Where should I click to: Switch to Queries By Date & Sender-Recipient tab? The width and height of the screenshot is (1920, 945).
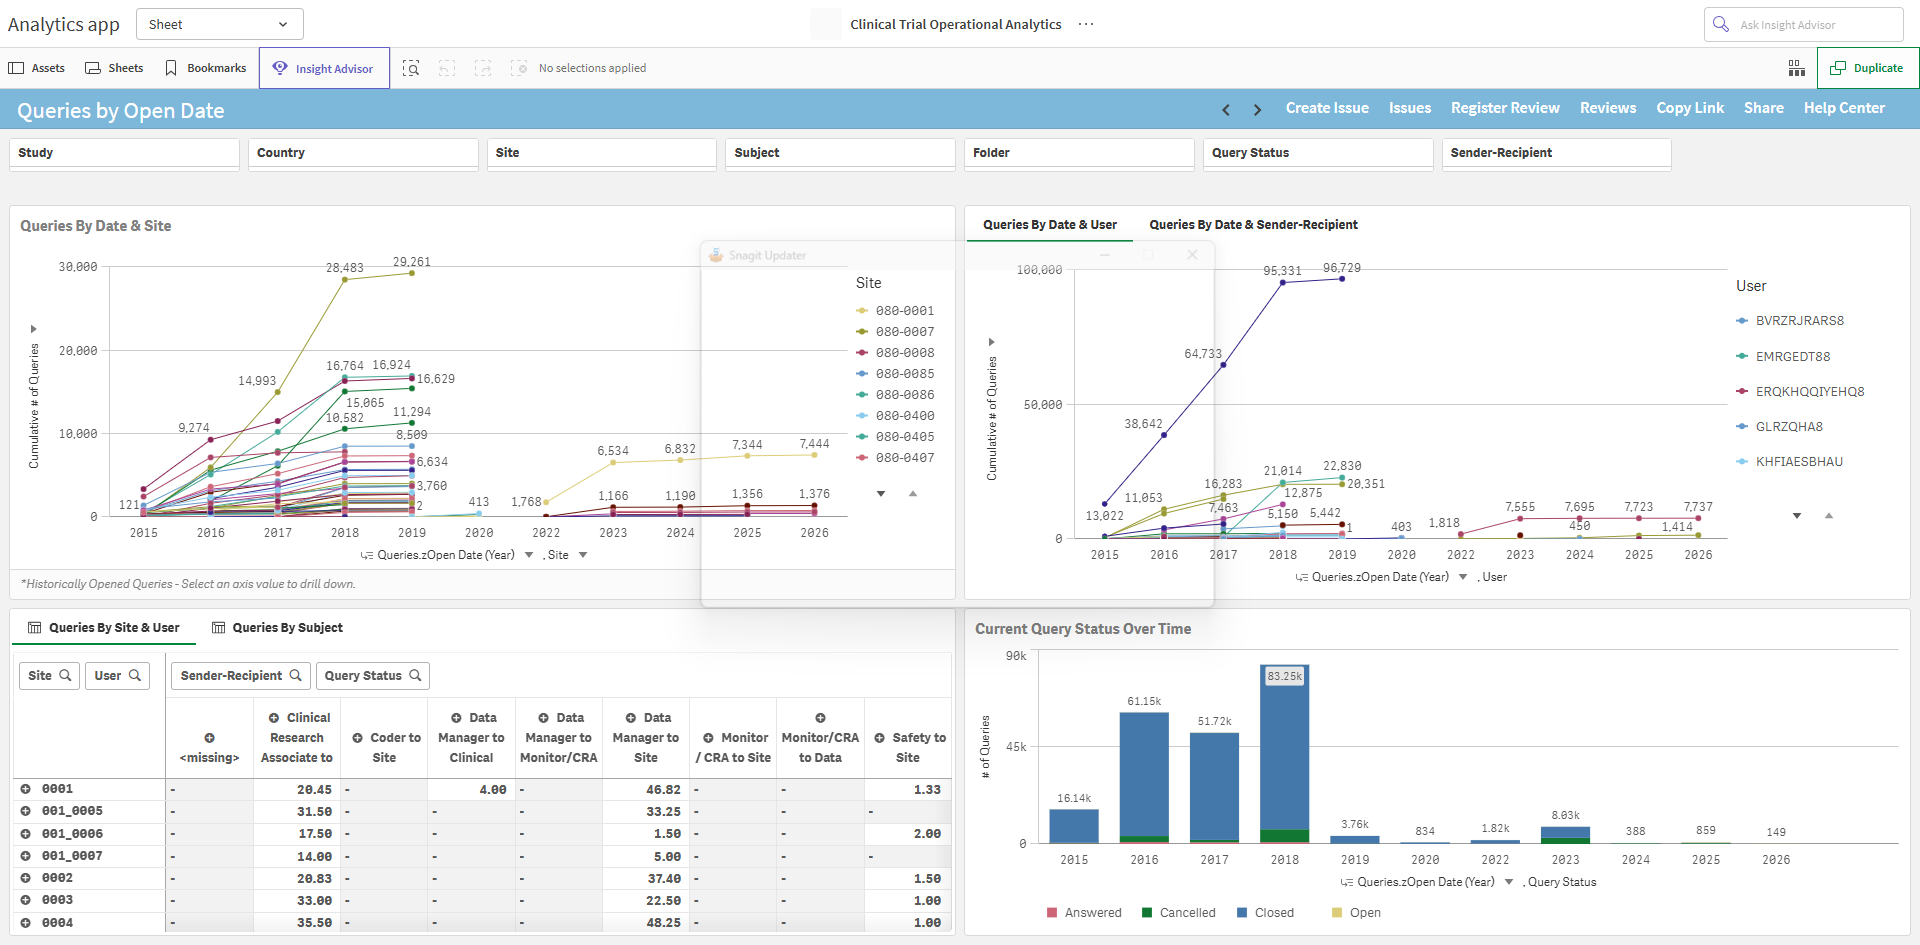pos(1253,225)
